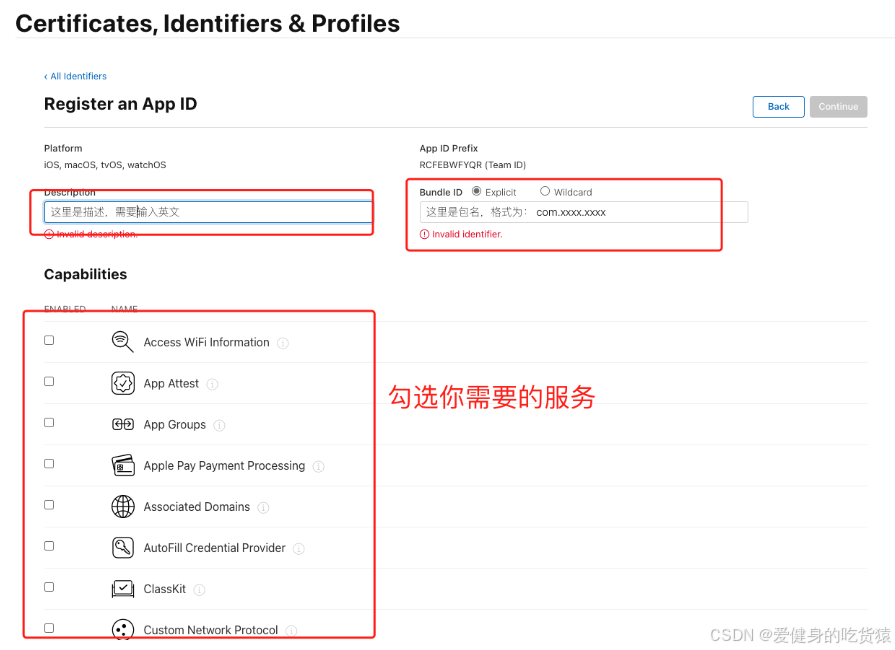The height and width of the screenshot is (650, 895).
Task: Click the Continue button
Action: click(x=838, y=107)
